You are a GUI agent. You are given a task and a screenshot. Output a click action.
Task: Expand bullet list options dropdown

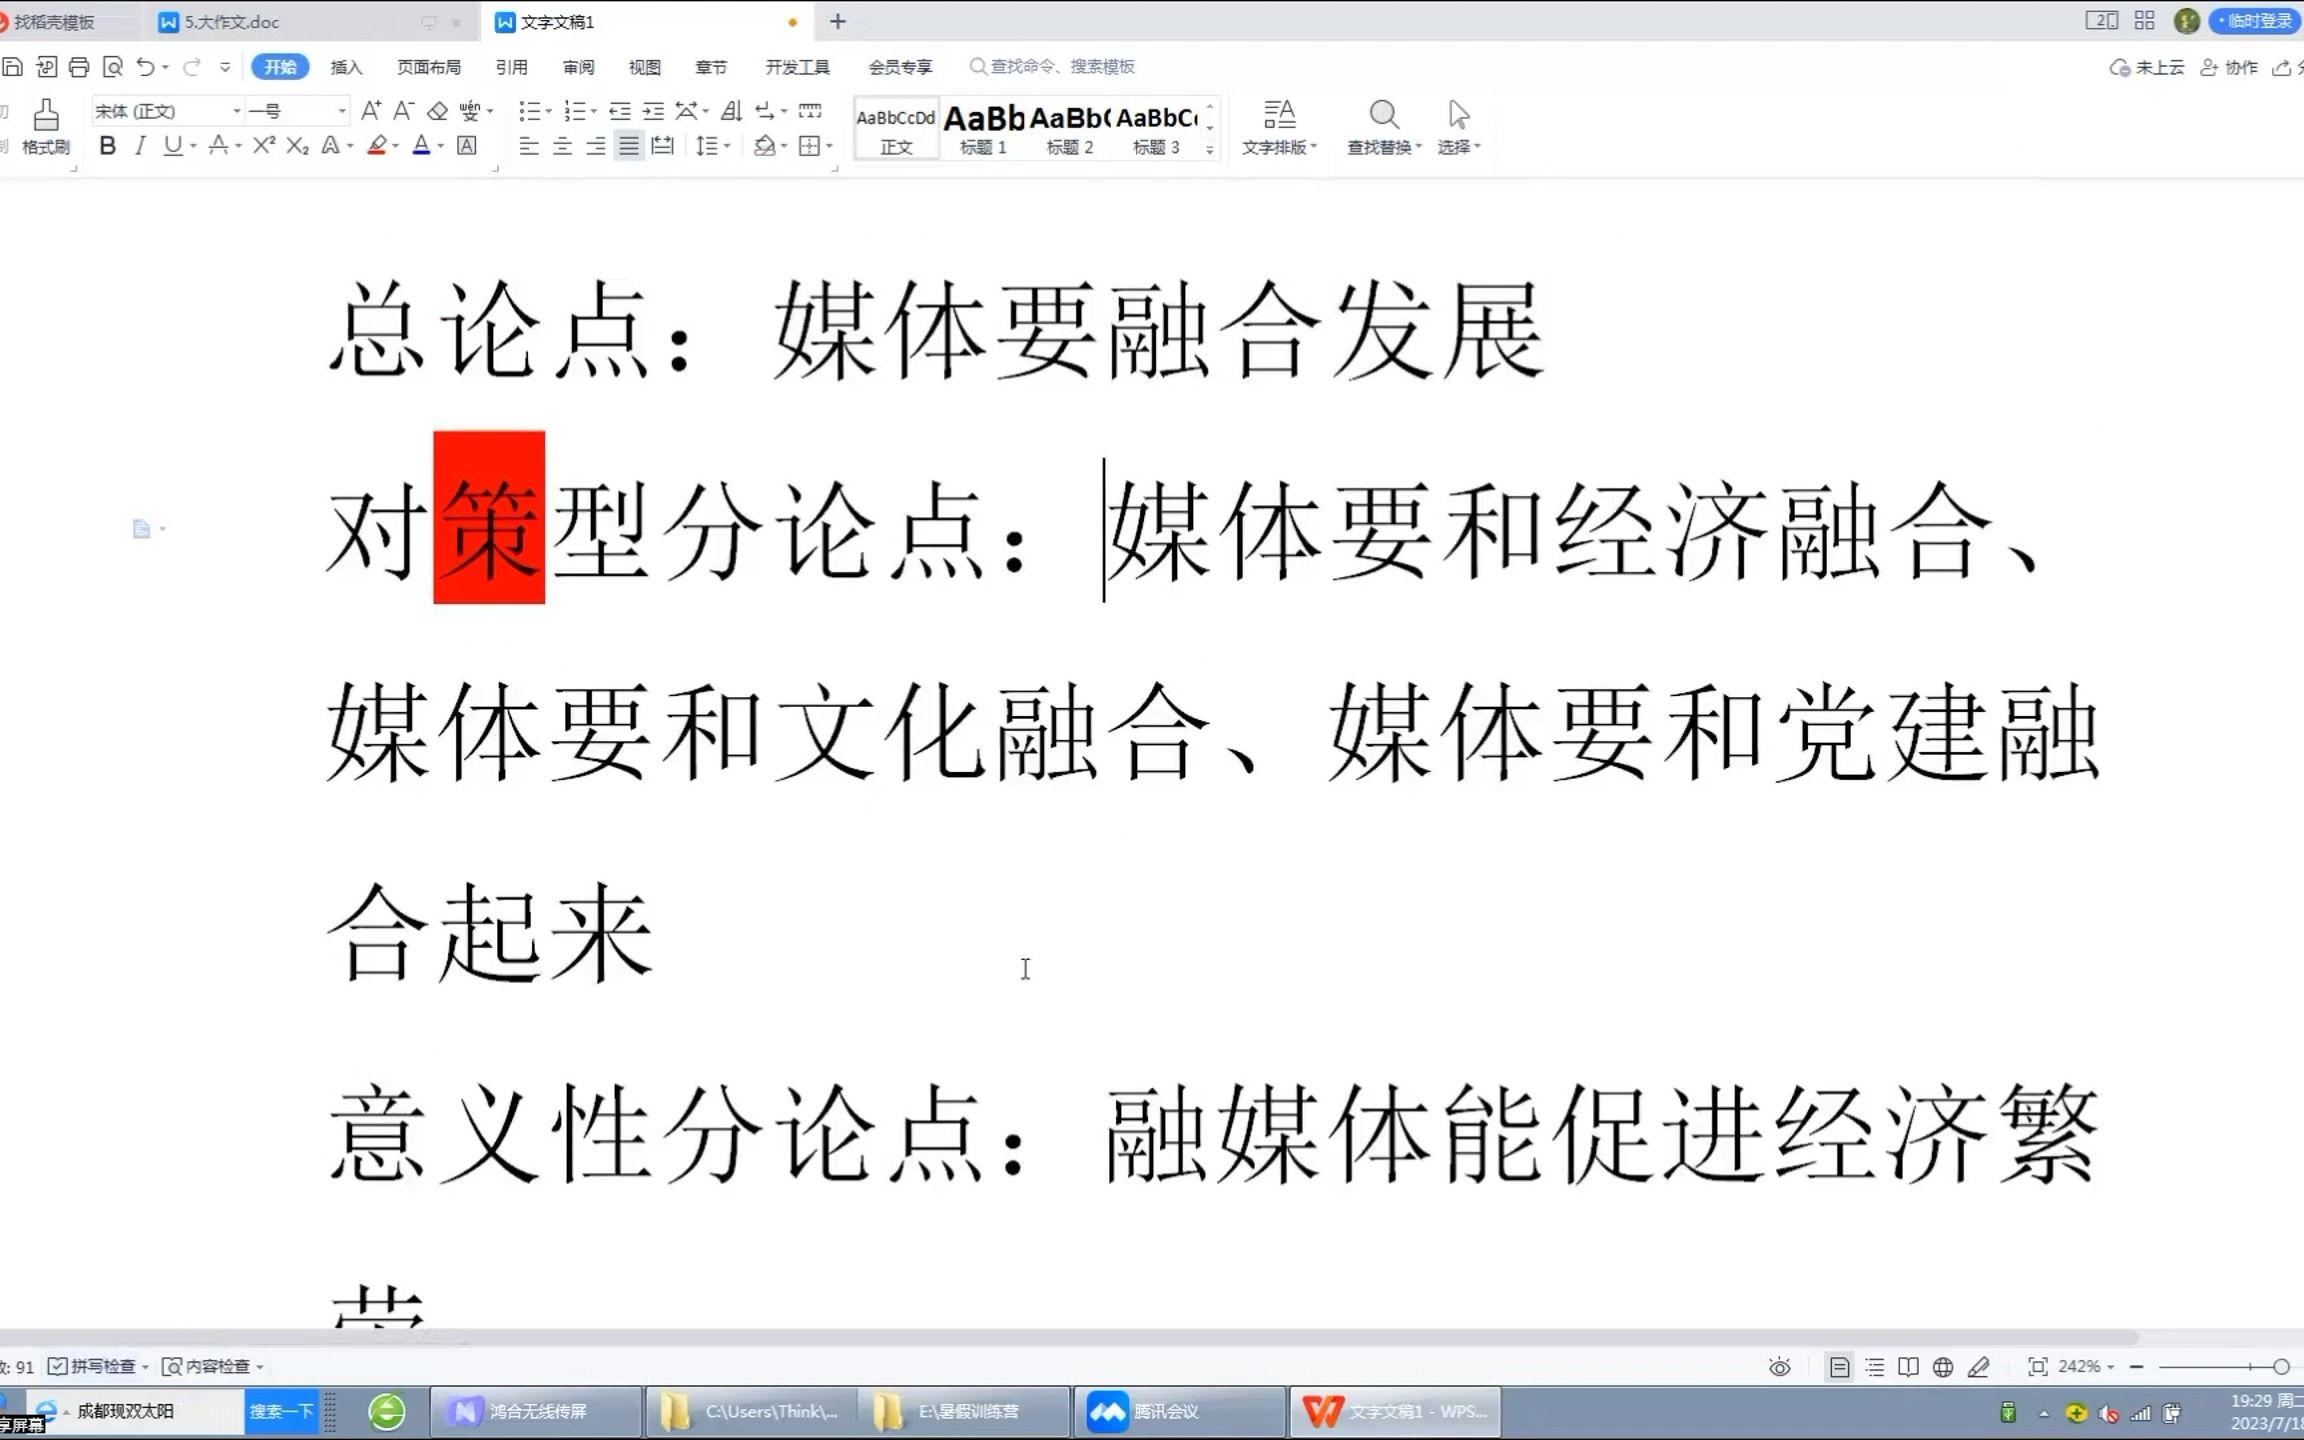click(x=549, y=111)
